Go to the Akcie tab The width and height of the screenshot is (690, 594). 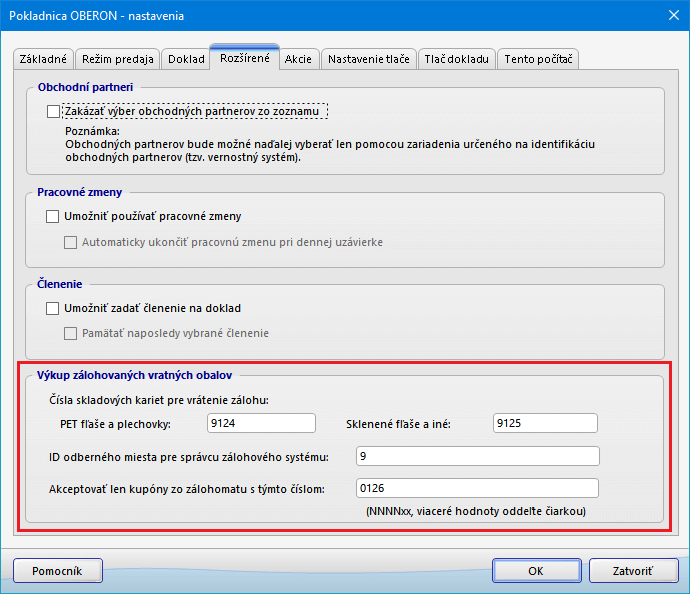point(298,59)
